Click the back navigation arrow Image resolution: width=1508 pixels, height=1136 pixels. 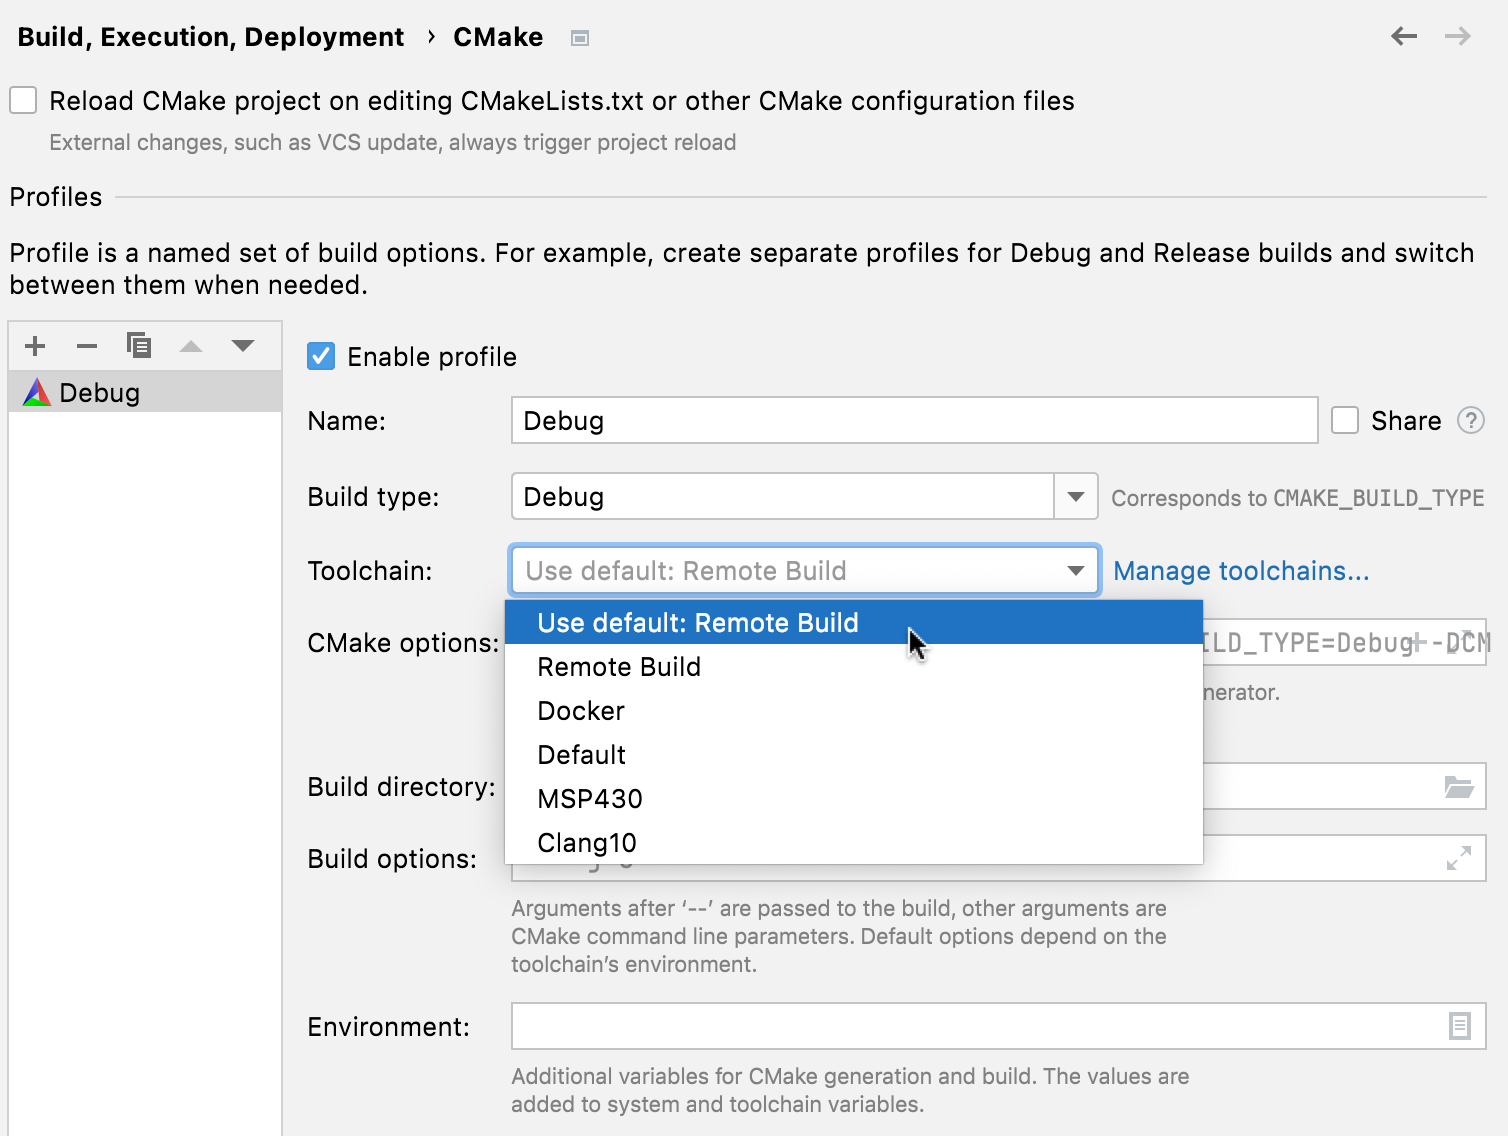pos(1404,36)
